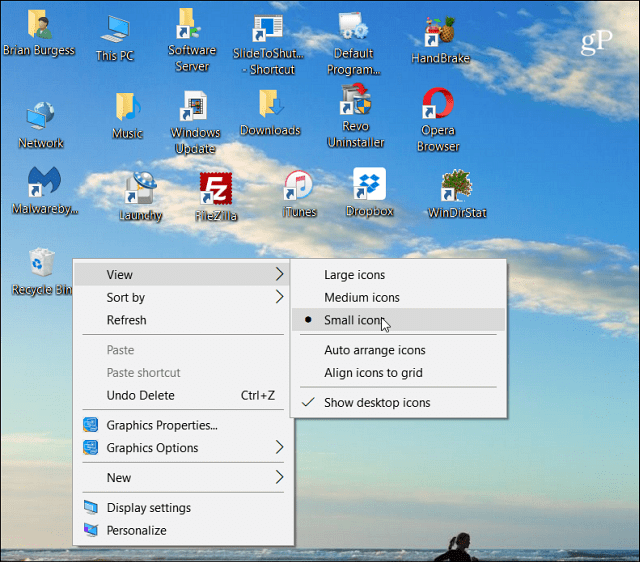Toggle Show desktop icons checkmark
The height and width of the screenshot is (562, 640).
click(376, 403)
